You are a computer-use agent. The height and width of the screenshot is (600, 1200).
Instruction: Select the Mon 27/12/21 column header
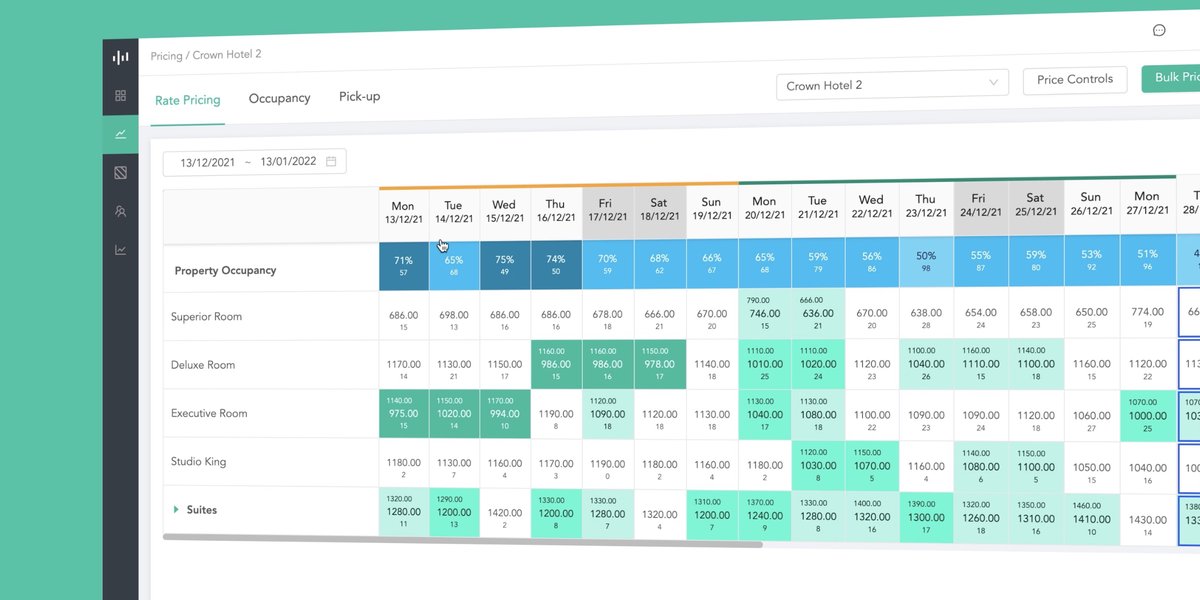pos(1147,204)
